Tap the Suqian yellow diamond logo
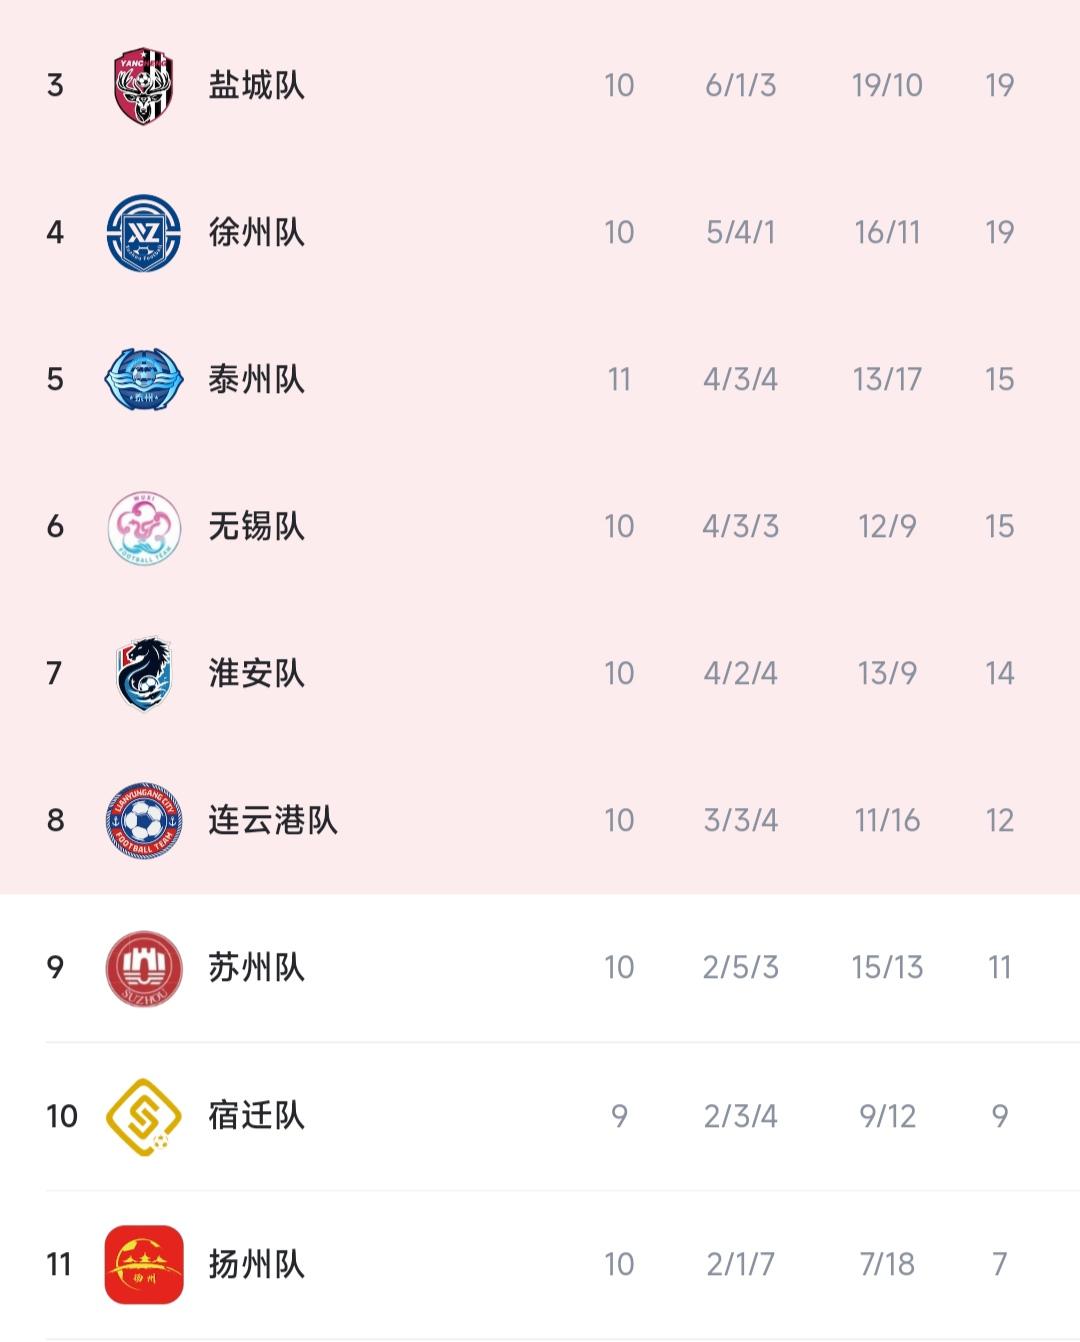This screenshot has height=1342, width=1080. [144, 1116]
